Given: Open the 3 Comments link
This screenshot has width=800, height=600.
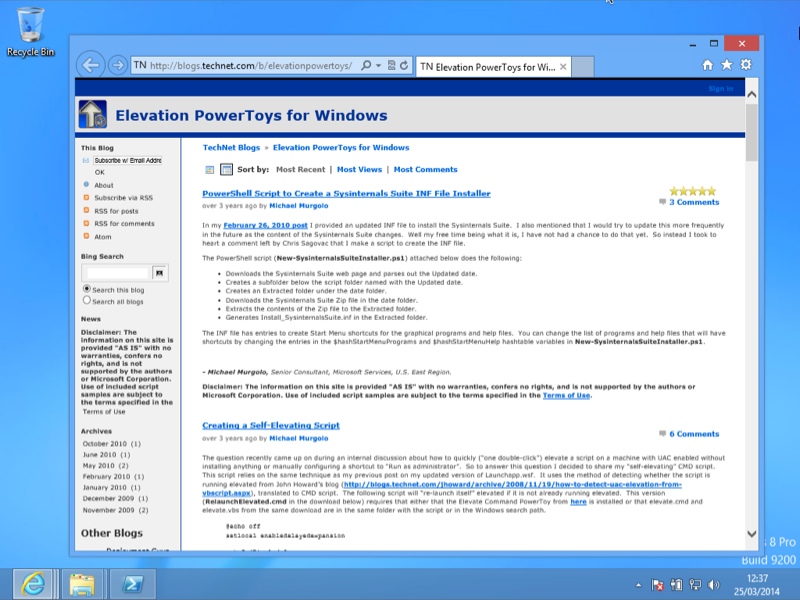Looking at the screenshot, I should pyautogui.click(x=694, y=202).
